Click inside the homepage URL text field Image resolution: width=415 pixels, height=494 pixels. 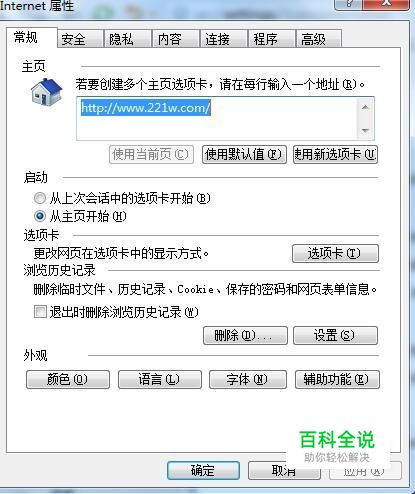click(217, 119)
